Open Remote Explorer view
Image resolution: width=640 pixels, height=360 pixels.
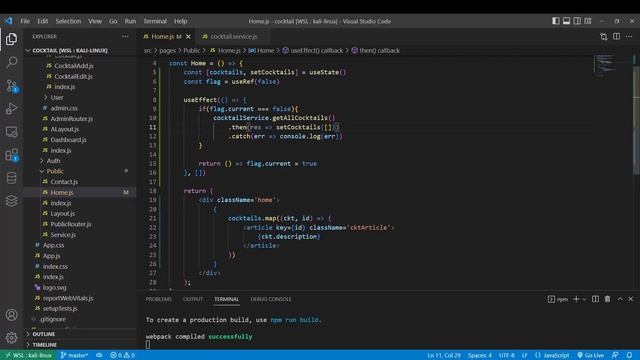click(11, 132)
